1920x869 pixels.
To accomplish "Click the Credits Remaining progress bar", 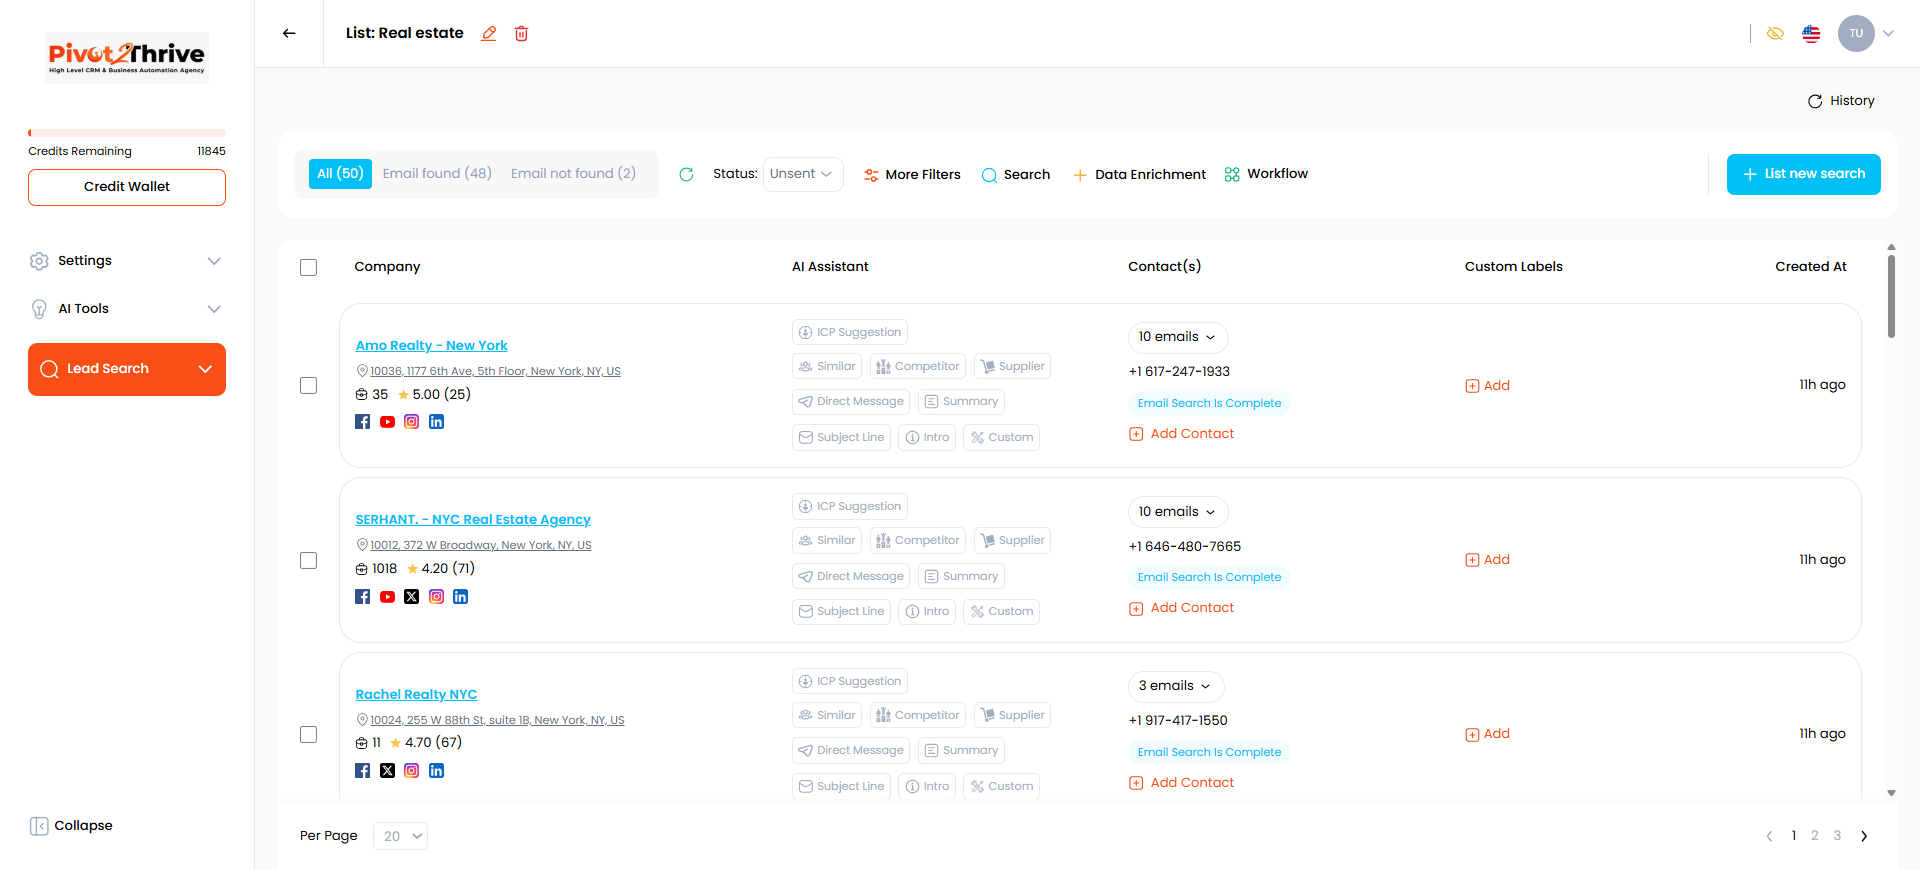I will (x=127, y=133).
